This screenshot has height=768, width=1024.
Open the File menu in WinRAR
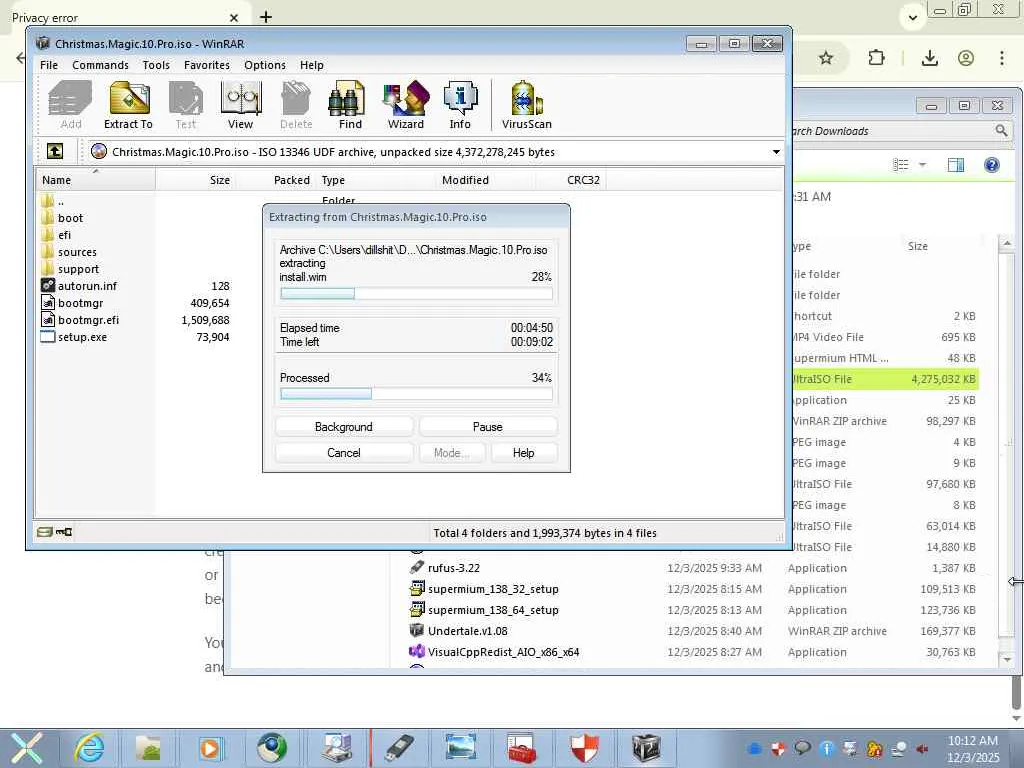[49, 65]
